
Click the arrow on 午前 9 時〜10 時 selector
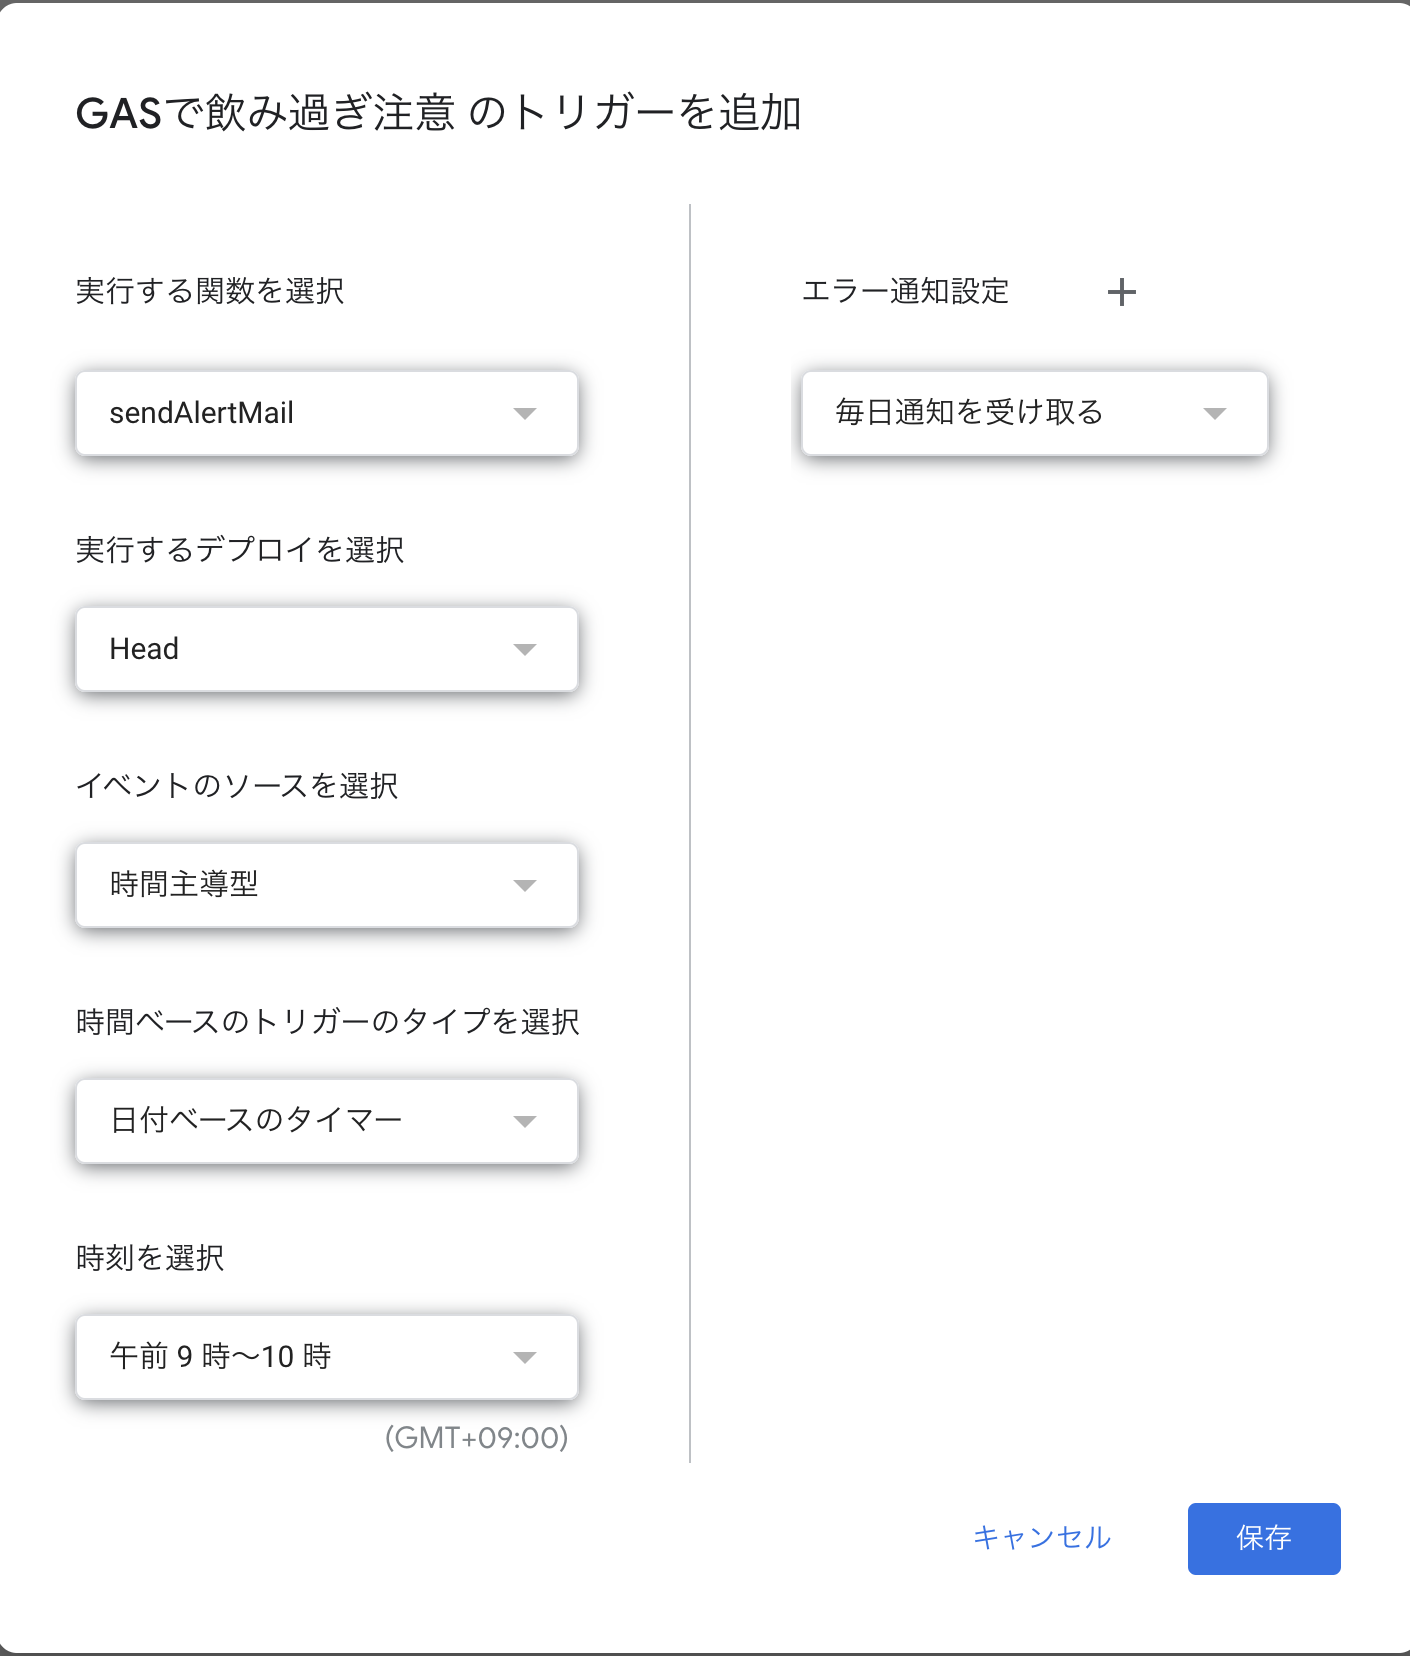point(527,1357)
